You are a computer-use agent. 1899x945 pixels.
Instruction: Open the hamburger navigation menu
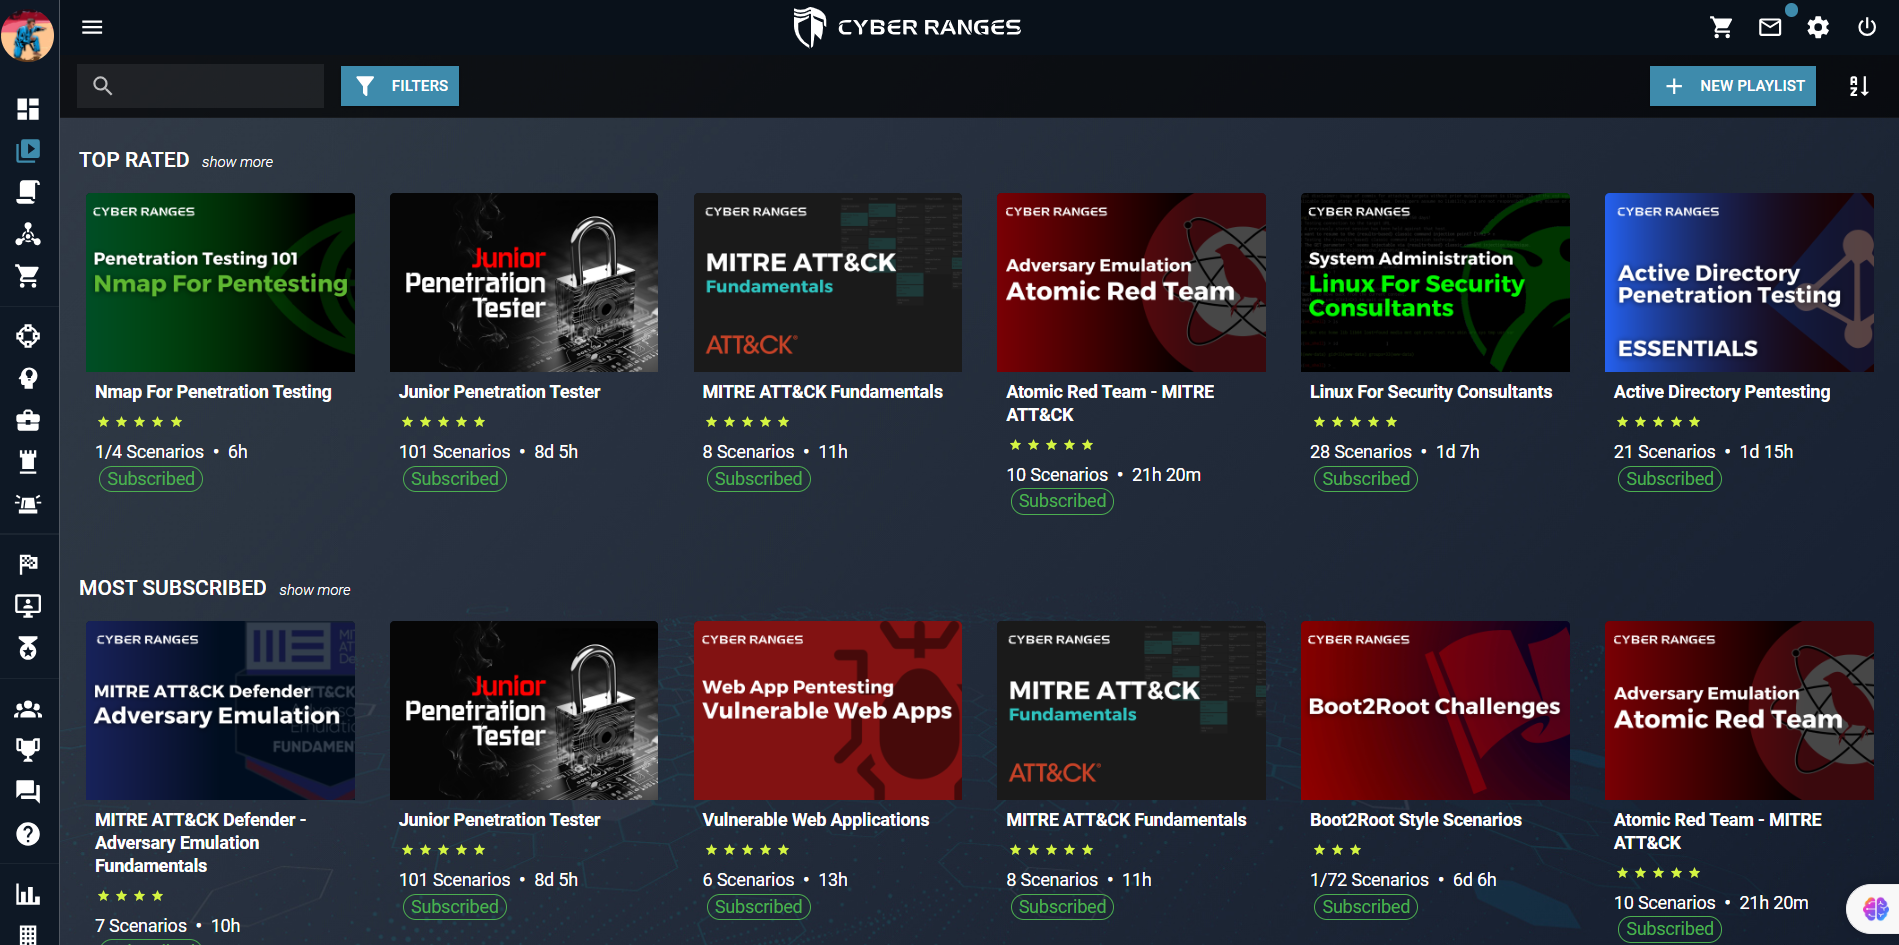point(92,27)
